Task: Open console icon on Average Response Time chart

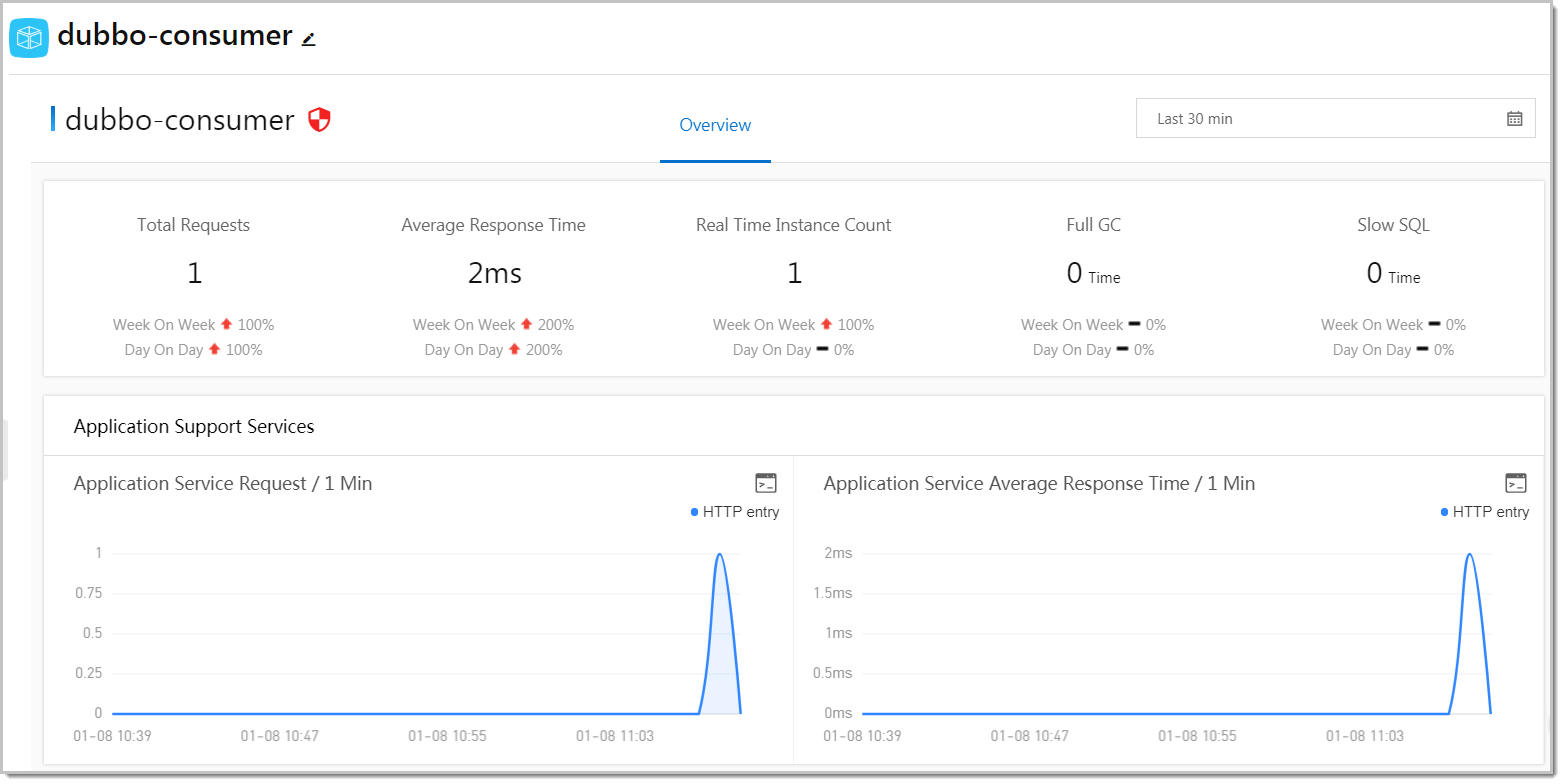Action: click(x=1516, y=483)
